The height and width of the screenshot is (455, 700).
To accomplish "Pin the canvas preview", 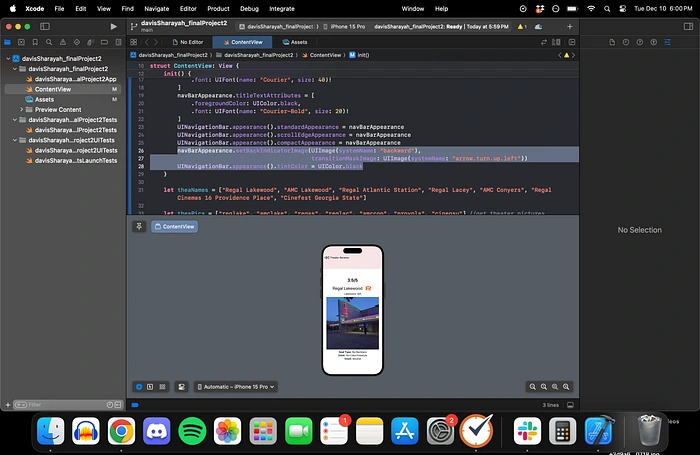I will point(139,227).
